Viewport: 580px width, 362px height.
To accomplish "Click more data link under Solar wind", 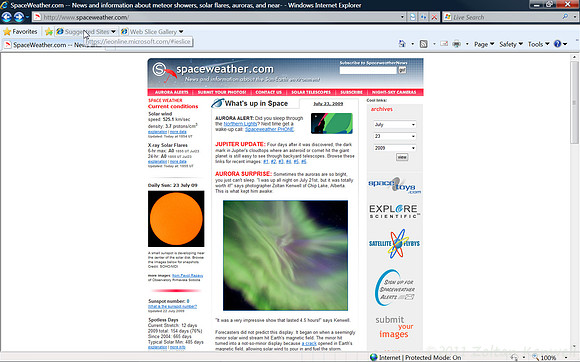I will [x=178, y=132].
